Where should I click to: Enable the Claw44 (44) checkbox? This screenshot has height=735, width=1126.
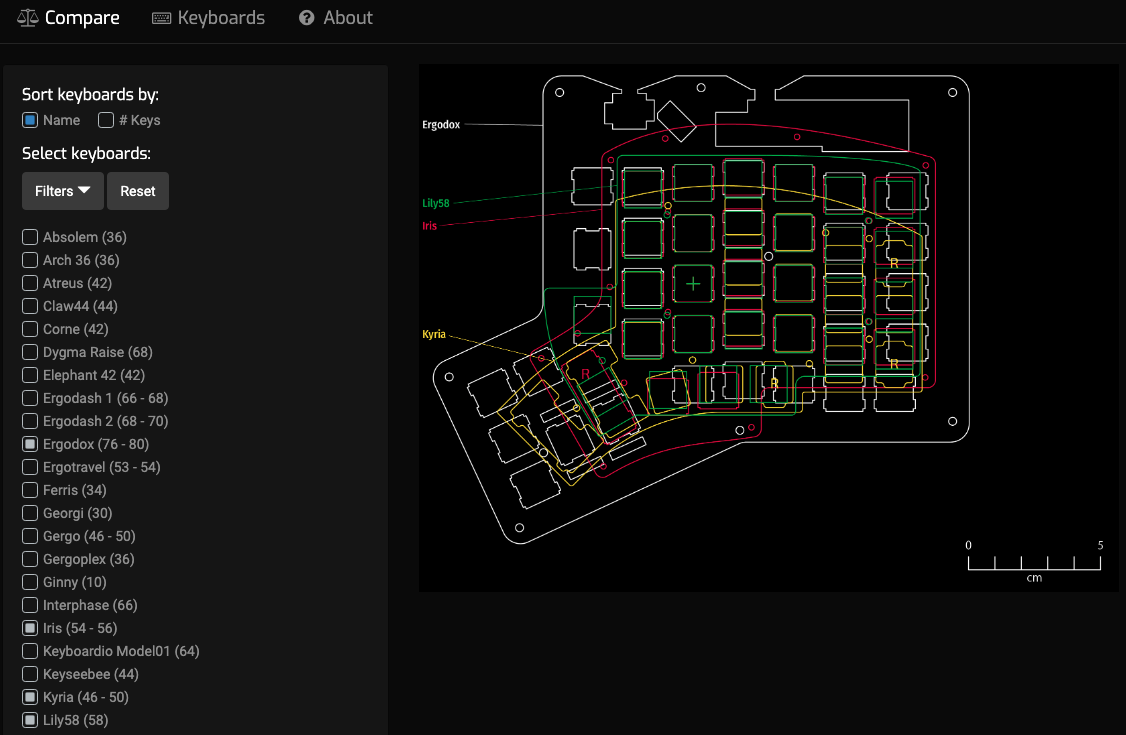pos(30,306)
